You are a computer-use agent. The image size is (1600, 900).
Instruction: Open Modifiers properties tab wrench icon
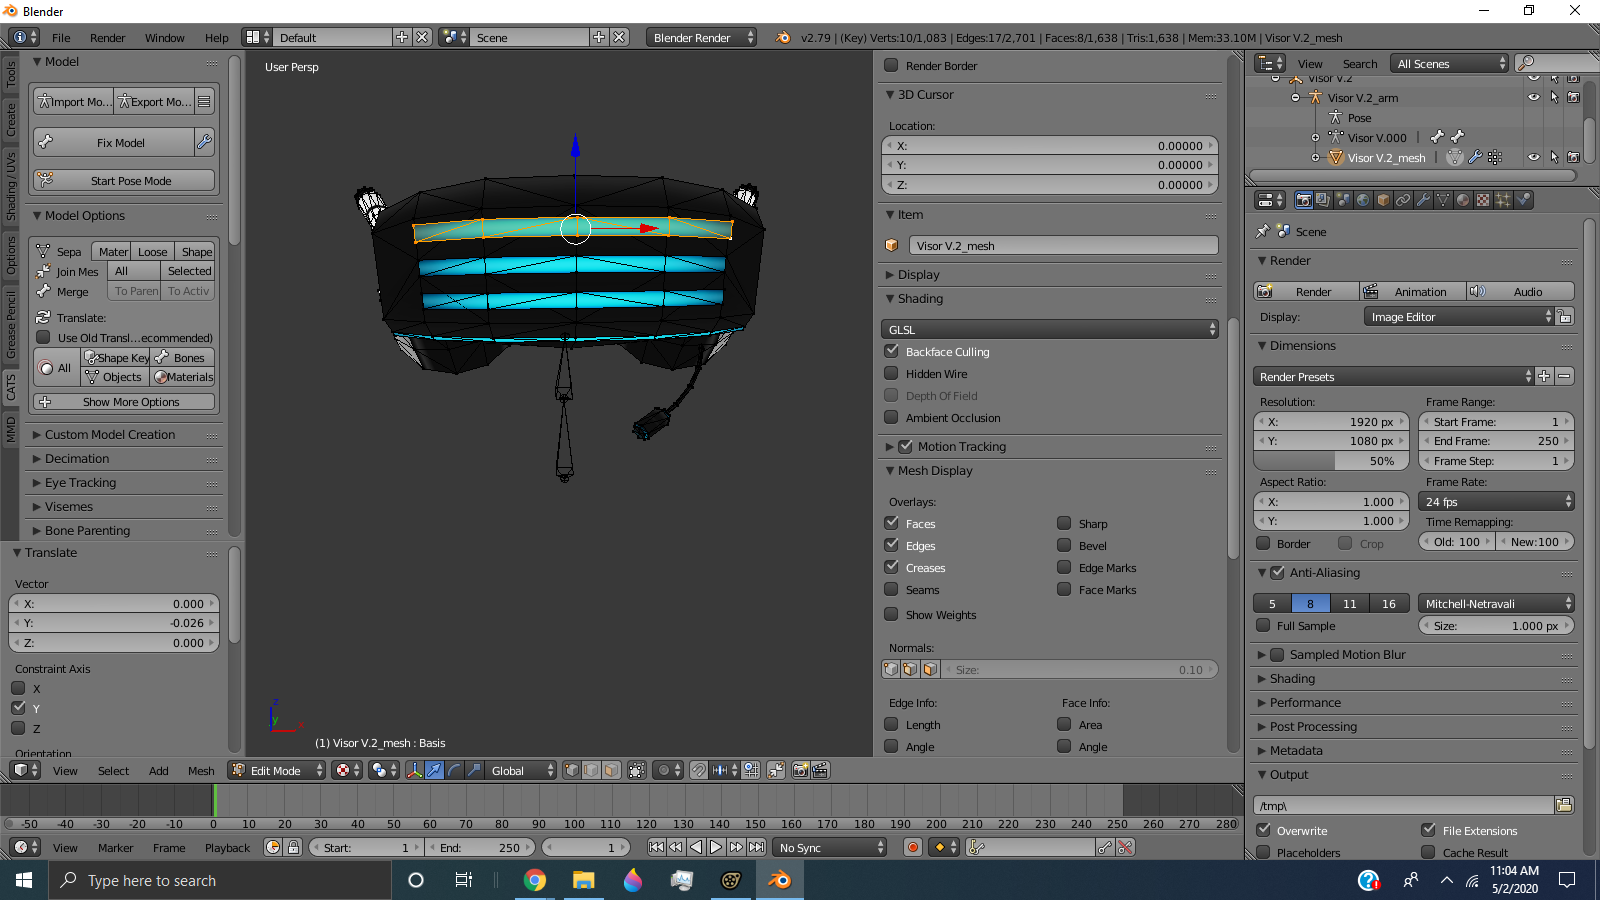[x=1423, y=200]
